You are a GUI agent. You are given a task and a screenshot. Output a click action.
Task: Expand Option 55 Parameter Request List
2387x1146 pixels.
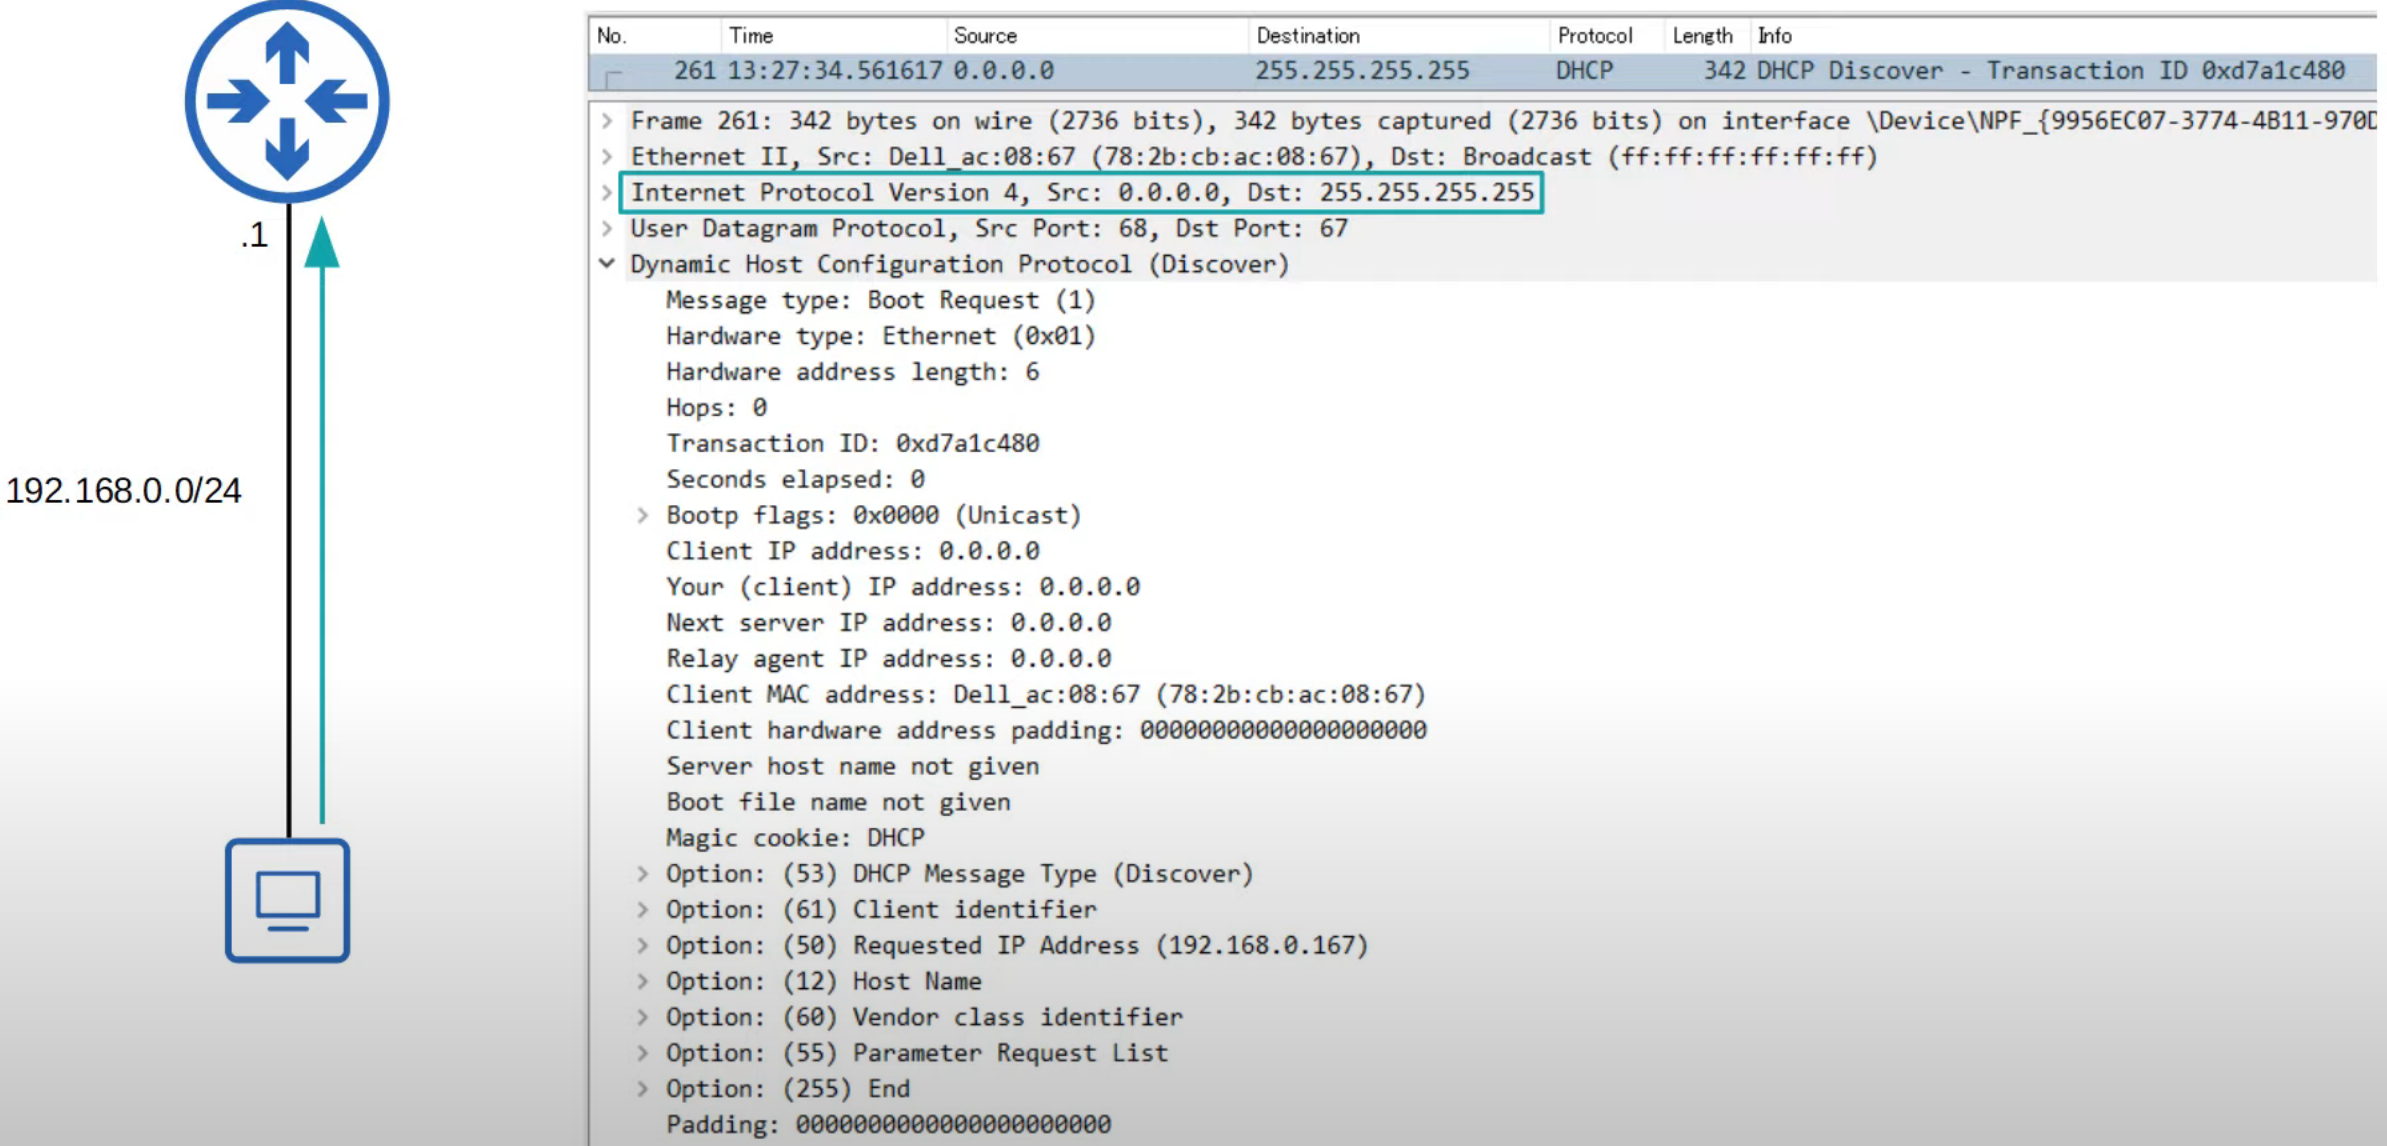tap(643, 1053)
